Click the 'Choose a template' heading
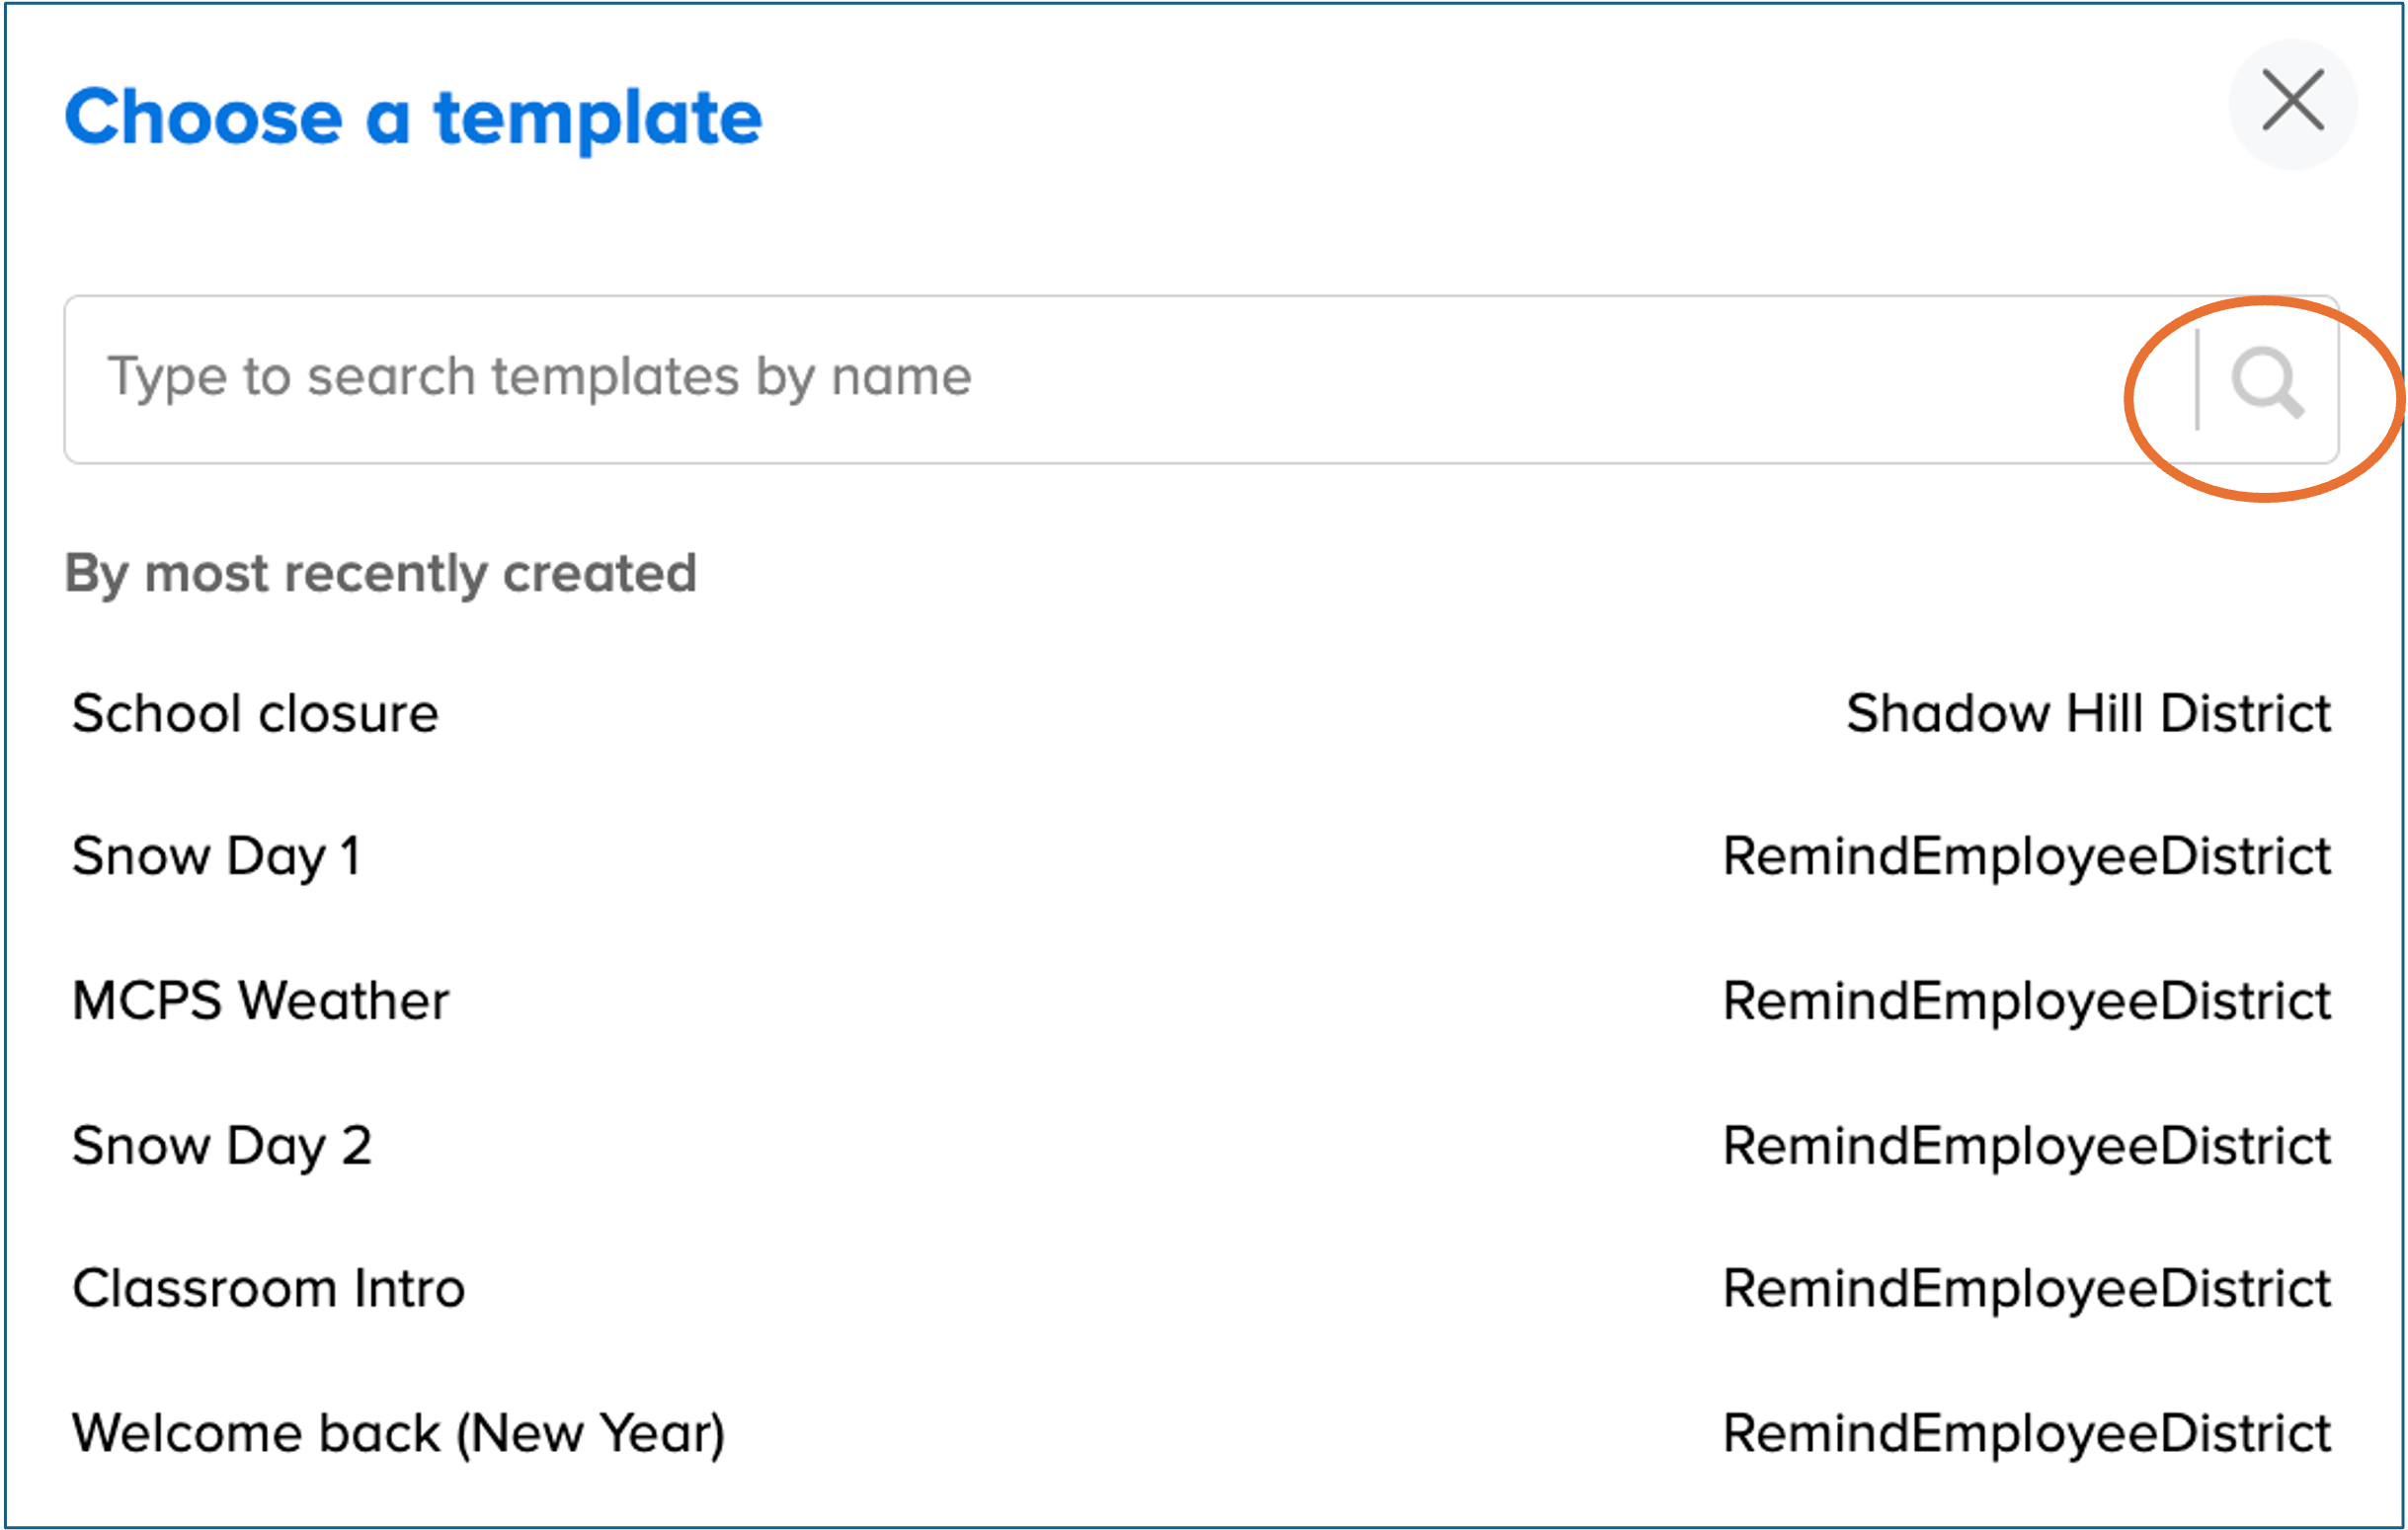This screenshot has height=1530, width=2408. [x=413, y=118]
